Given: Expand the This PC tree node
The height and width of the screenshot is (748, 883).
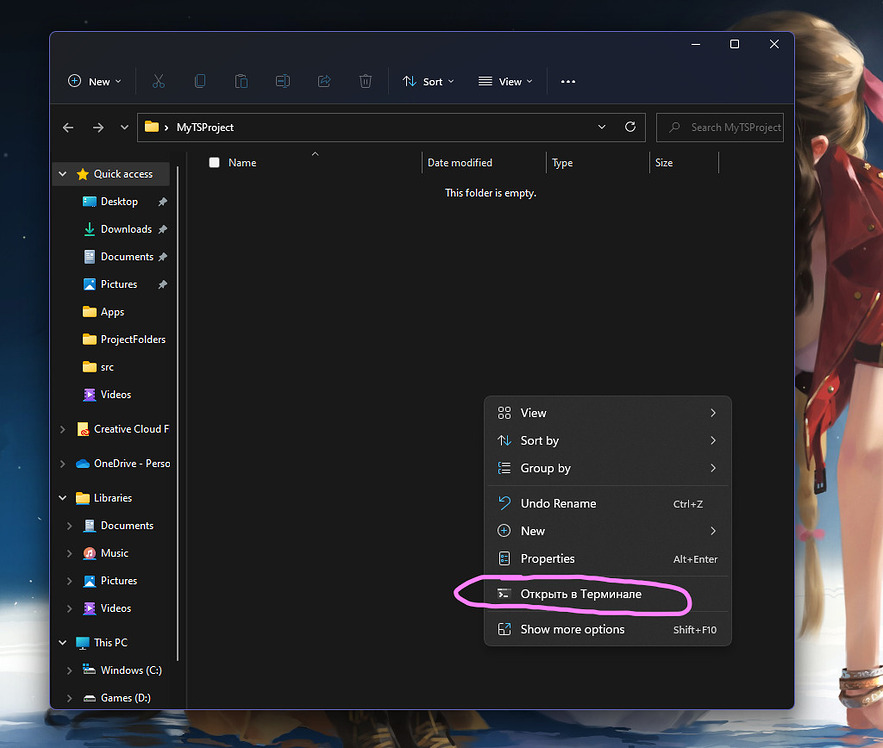Looking at the screenshot, I should coord(63,643).
